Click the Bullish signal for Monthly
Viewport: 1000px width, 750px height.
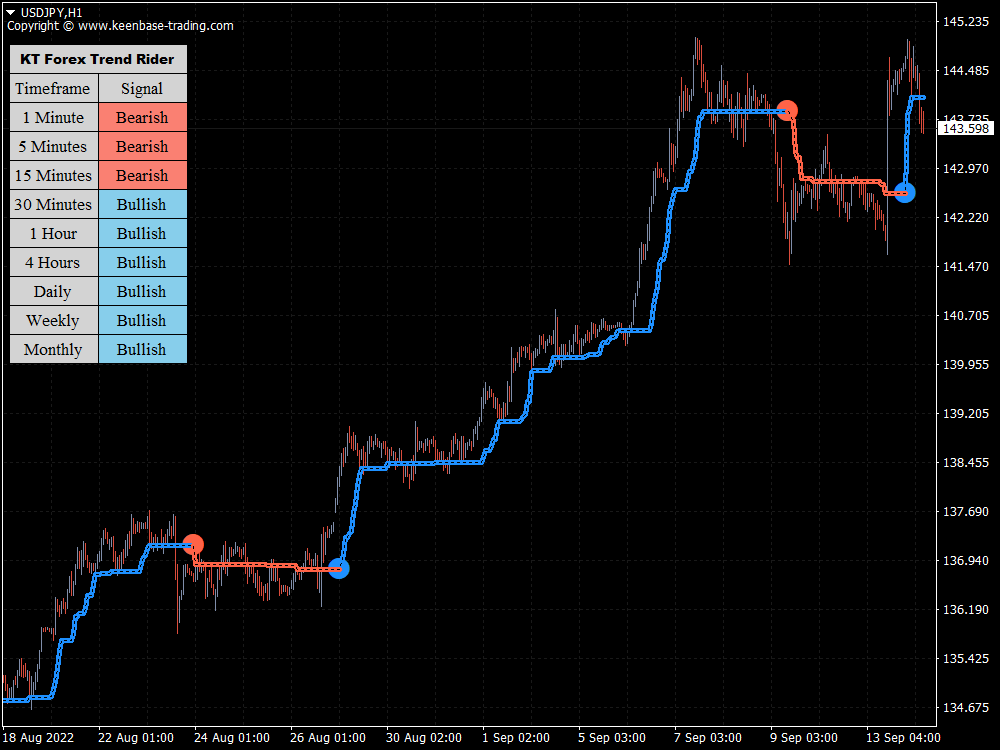[143, 349]
